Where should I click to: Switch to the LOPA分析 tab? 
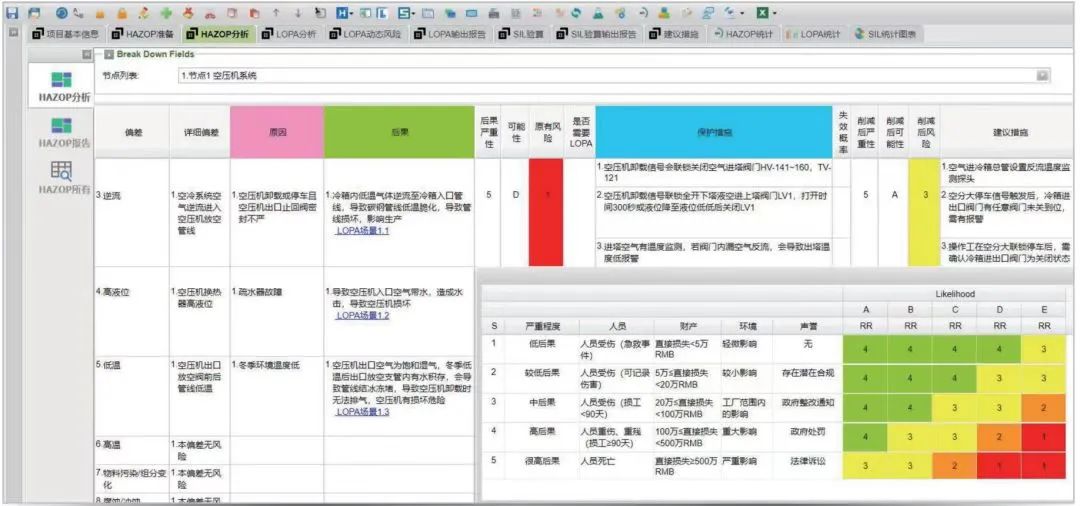[288, 33]
